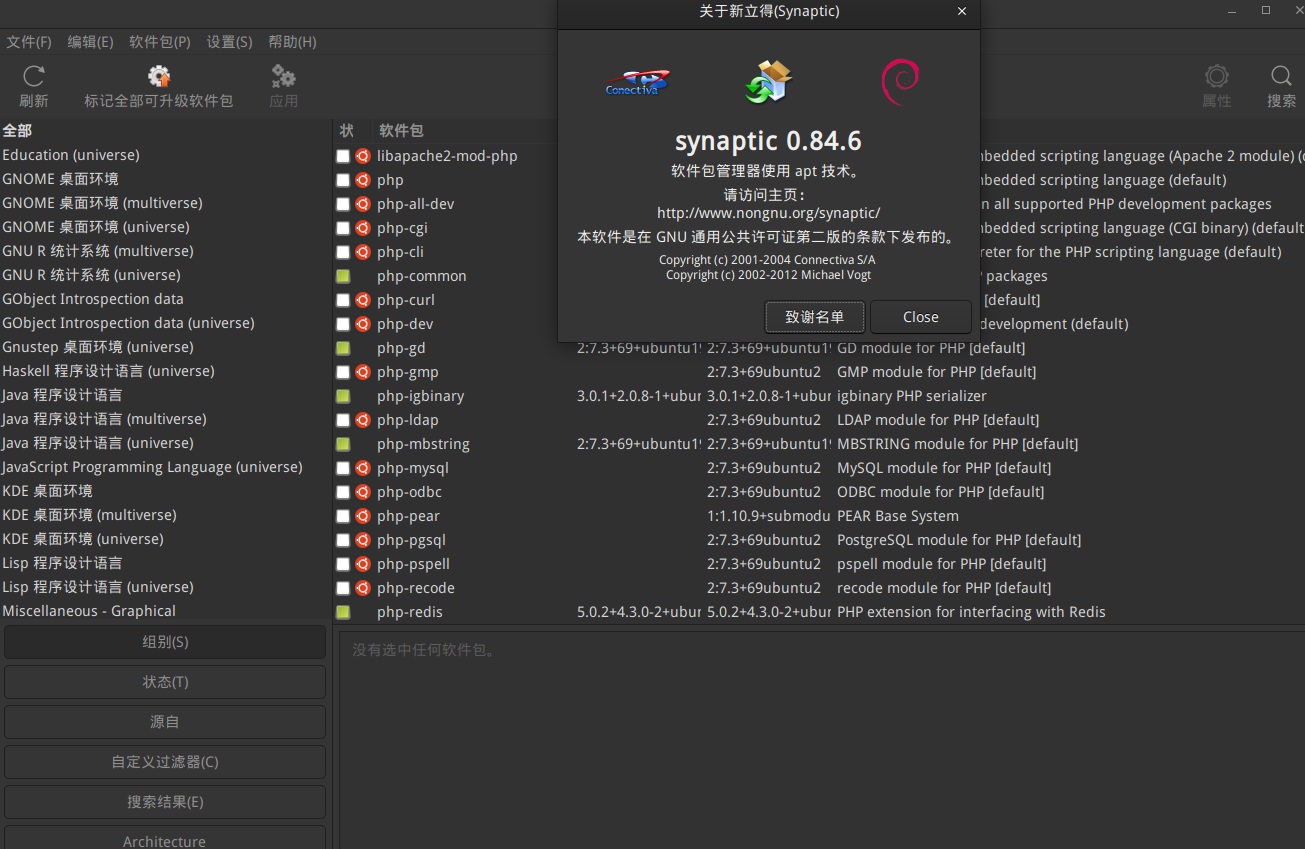Viewport: 1305px width, 849px height.
Task: Toggle the php-cli checkbox
Action: click(343, 252)
